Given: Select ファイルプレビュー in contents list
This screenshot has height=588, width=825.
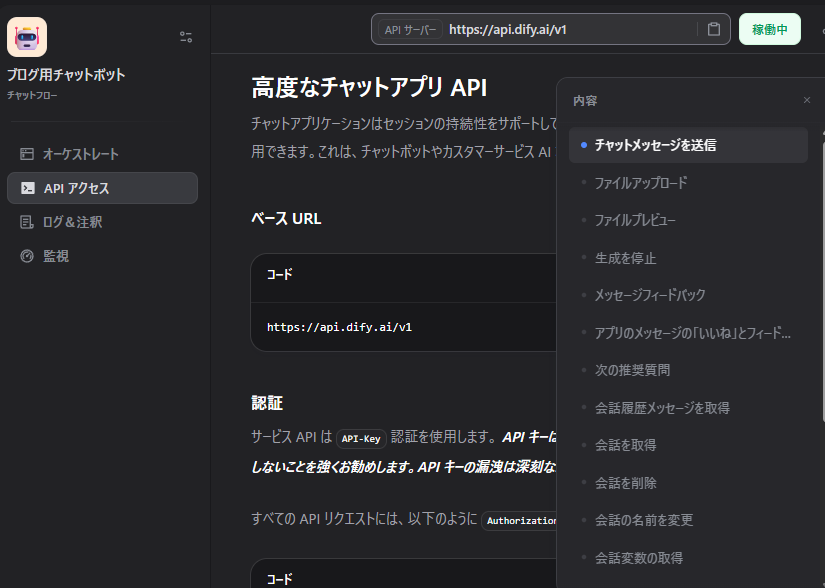Looking at the screenshot, I should click(635, 220).
